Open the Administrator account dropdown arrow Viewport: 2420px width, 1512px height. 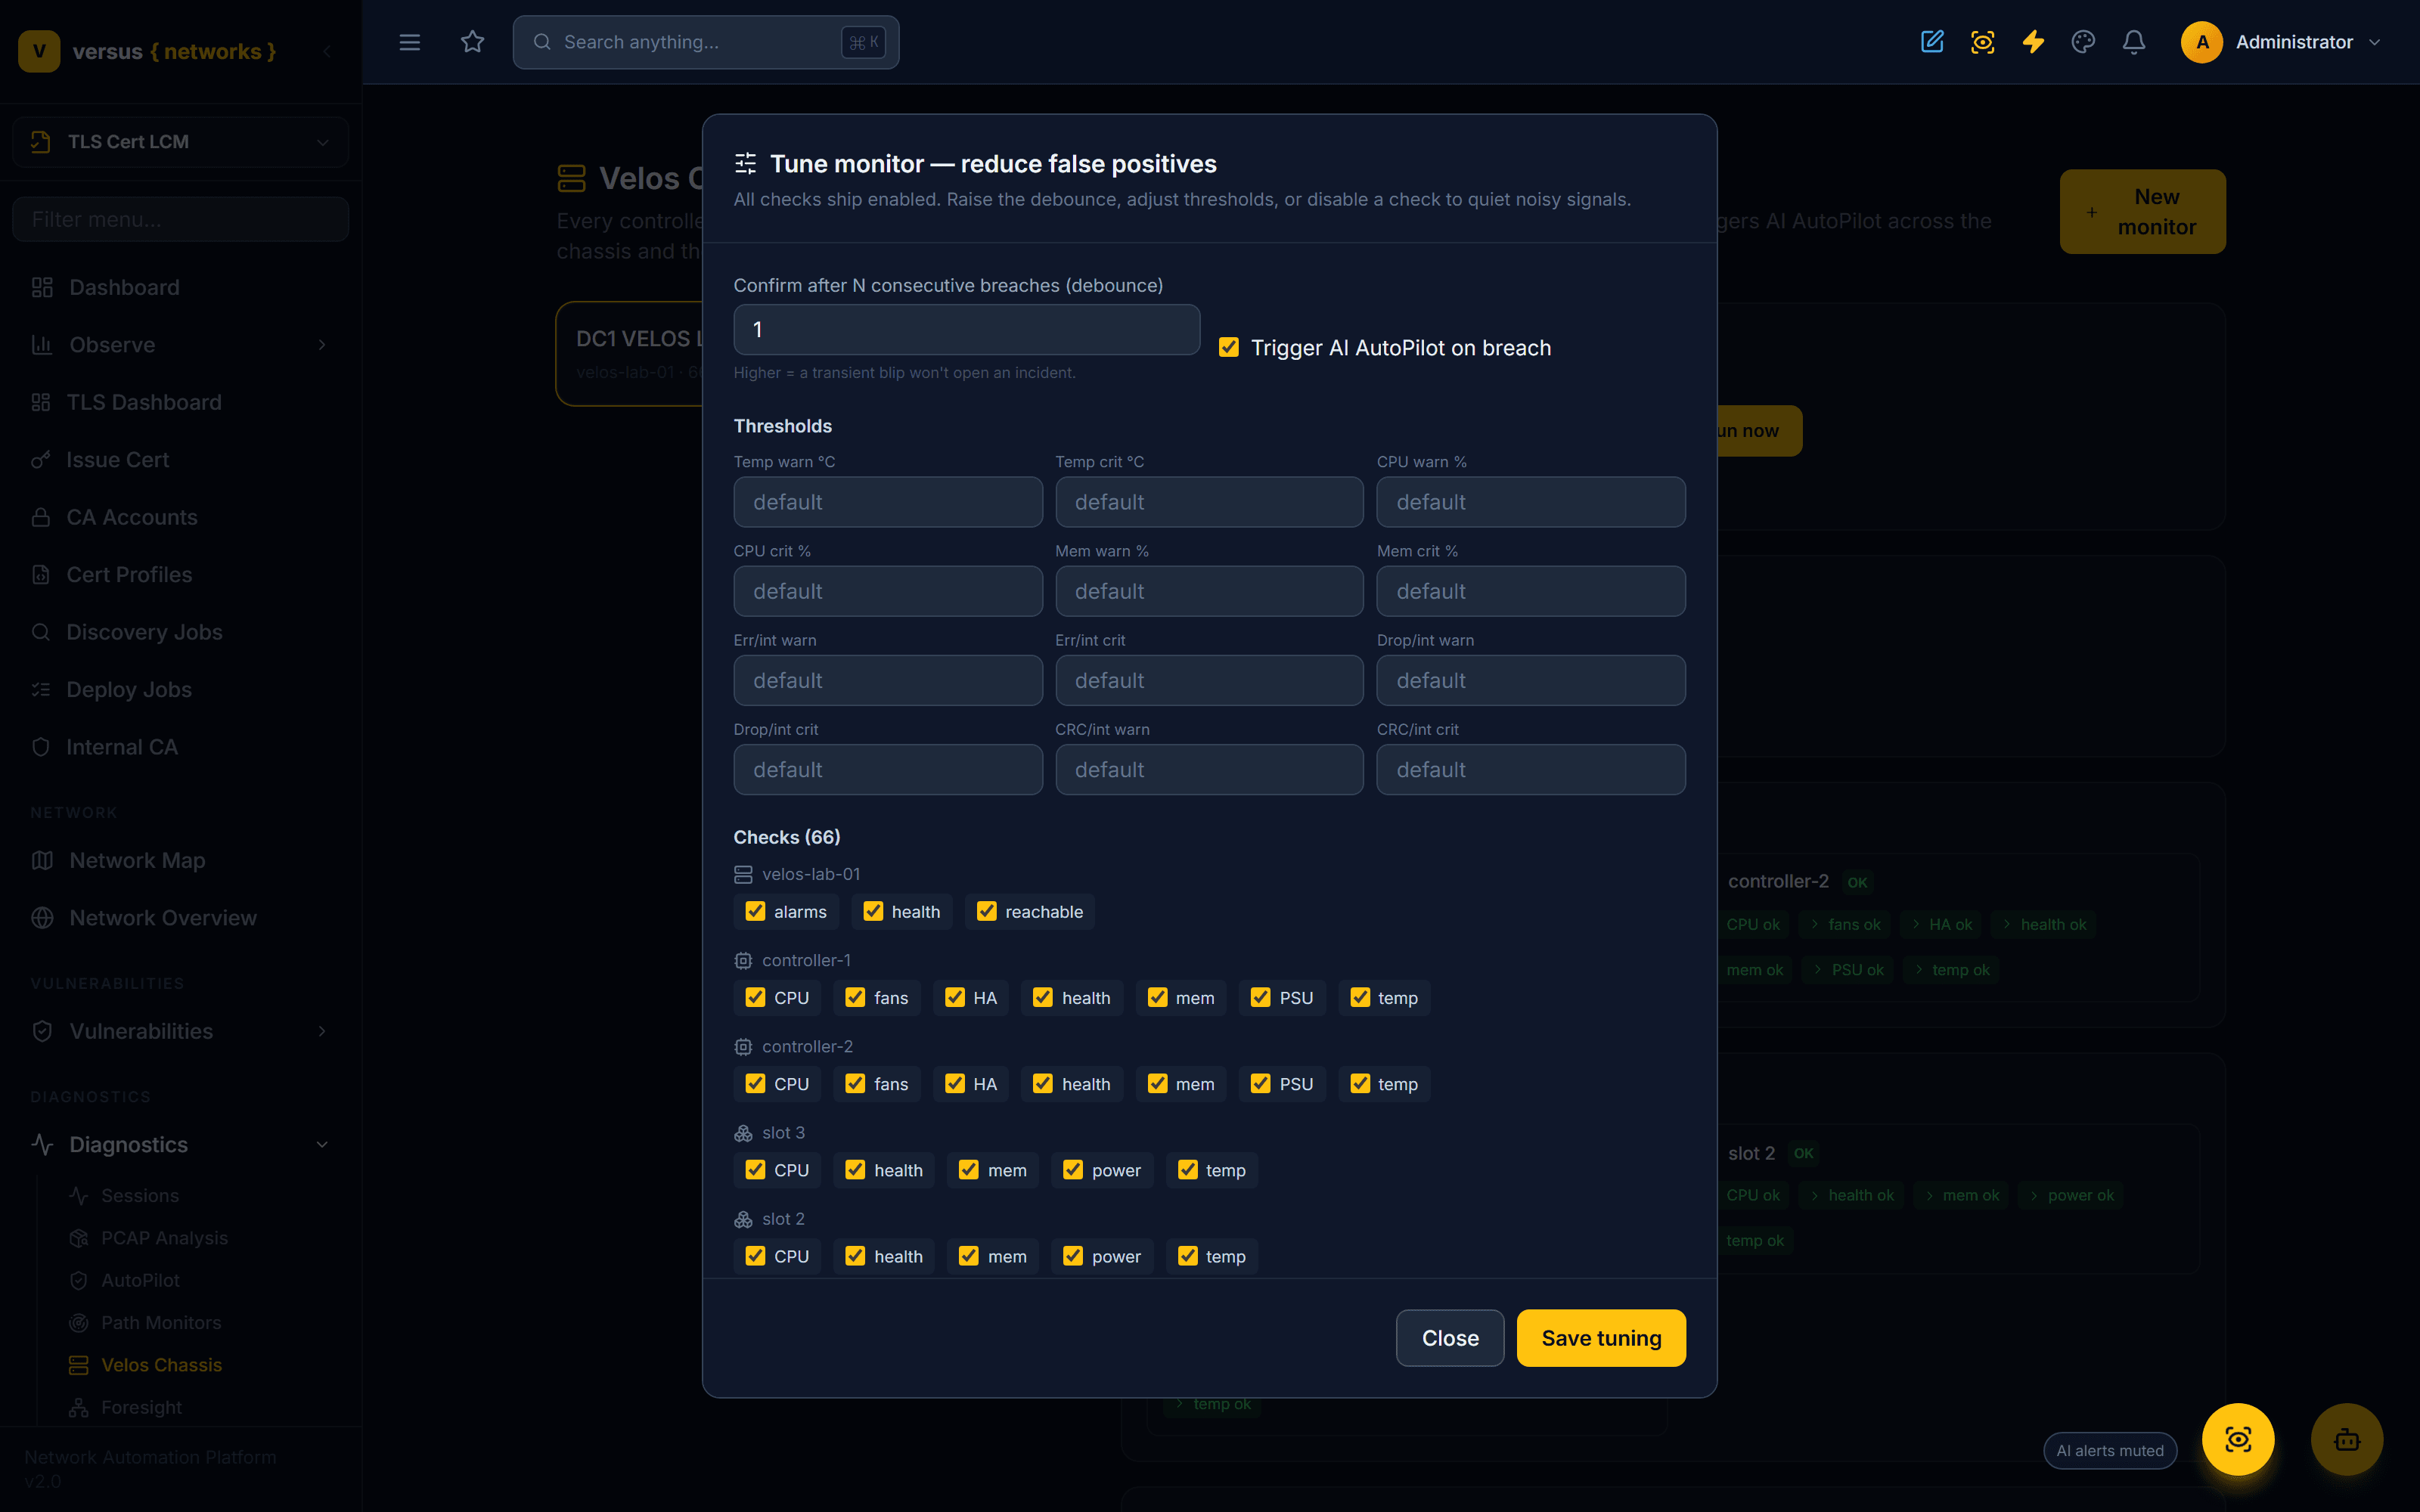point(2375,42)
